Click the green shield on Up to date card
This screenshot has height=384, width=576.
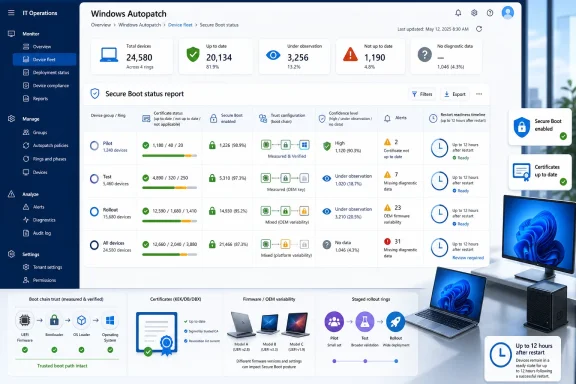[193, 54]
